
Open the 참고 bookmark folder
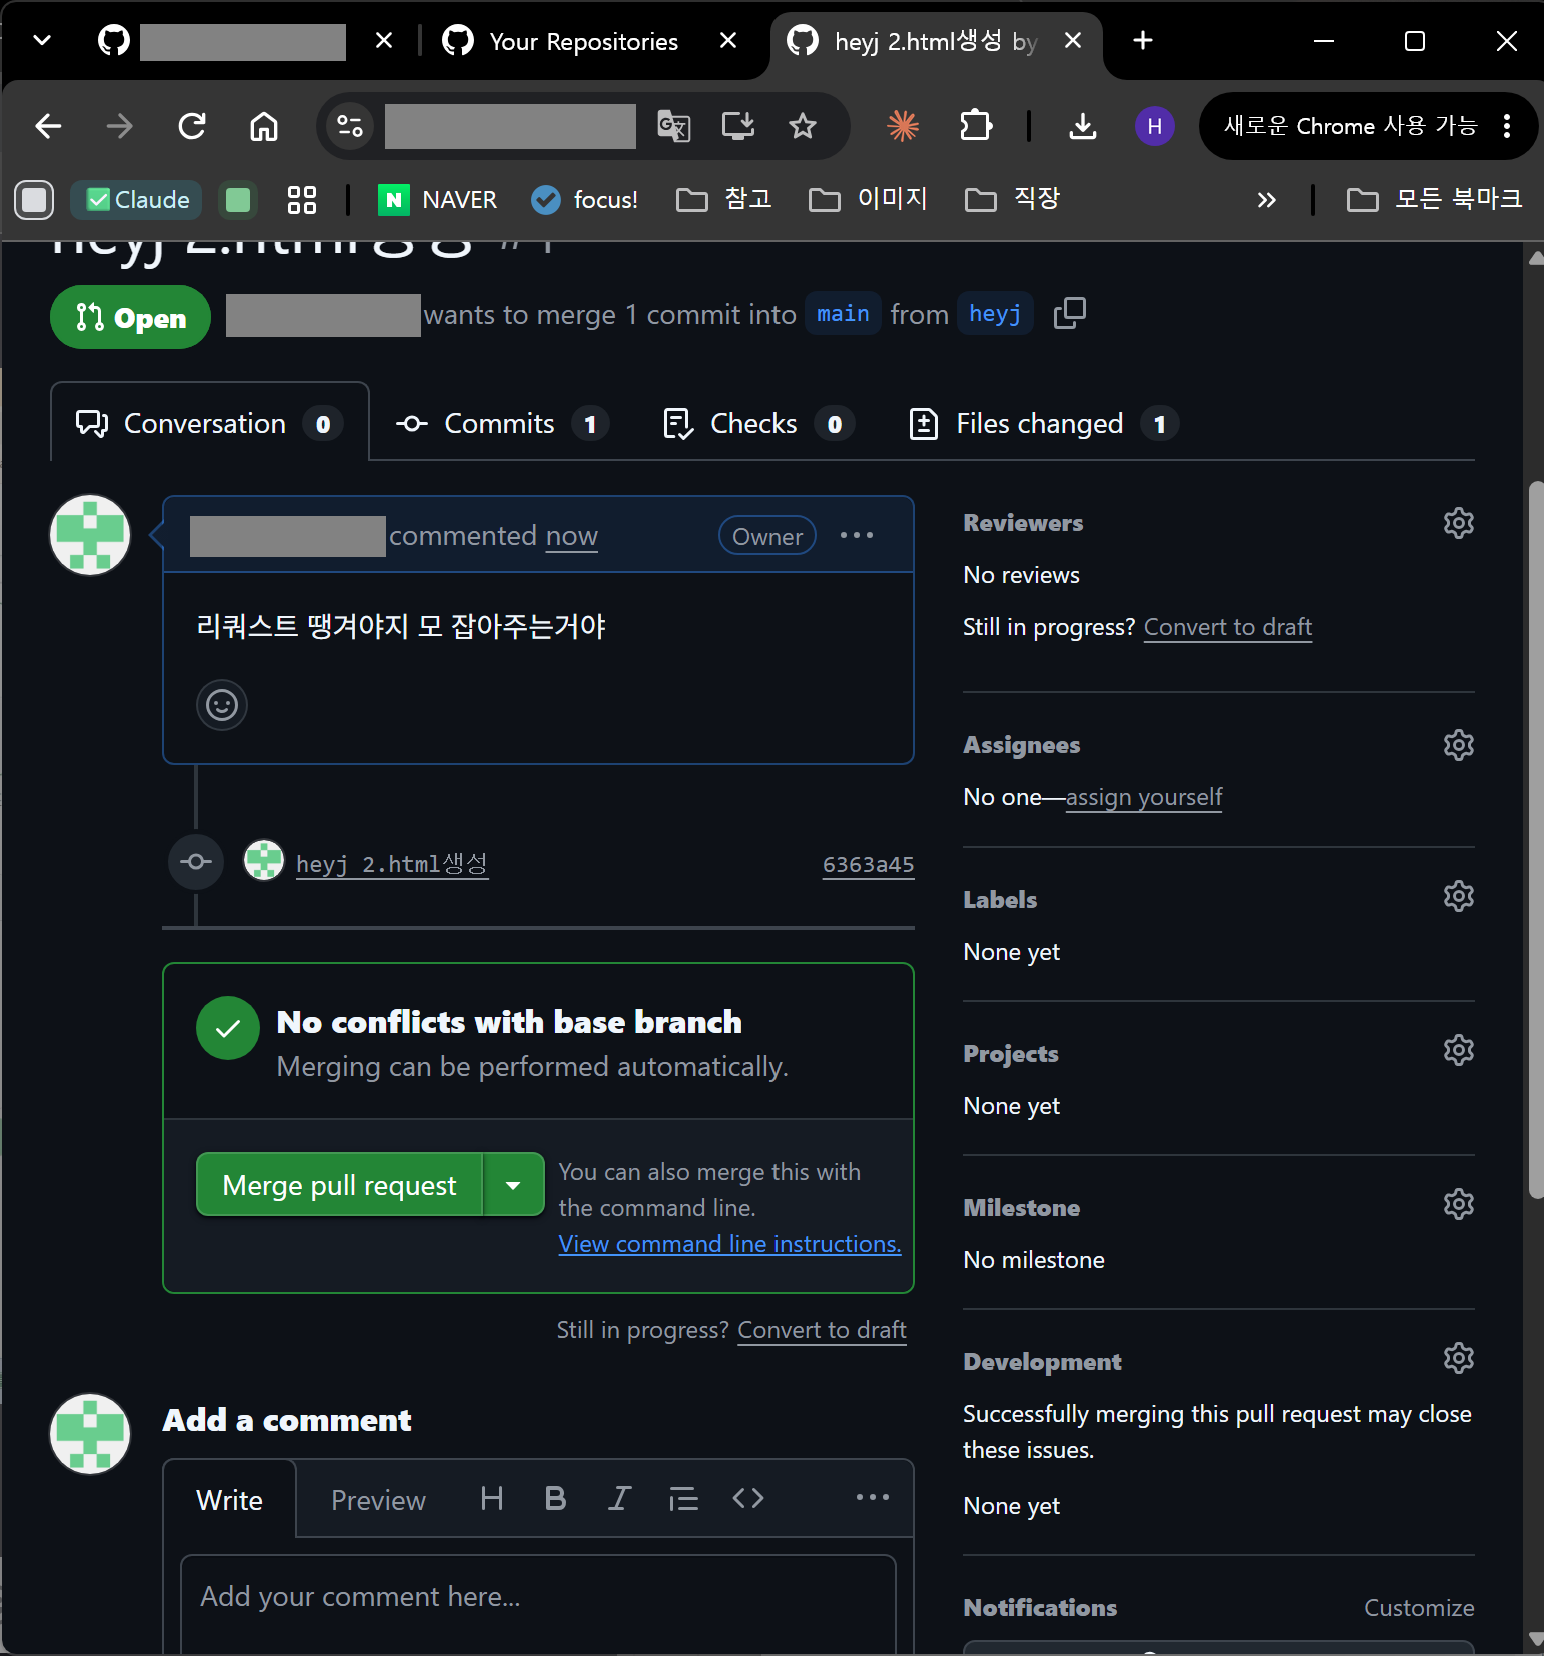point(724,200)
